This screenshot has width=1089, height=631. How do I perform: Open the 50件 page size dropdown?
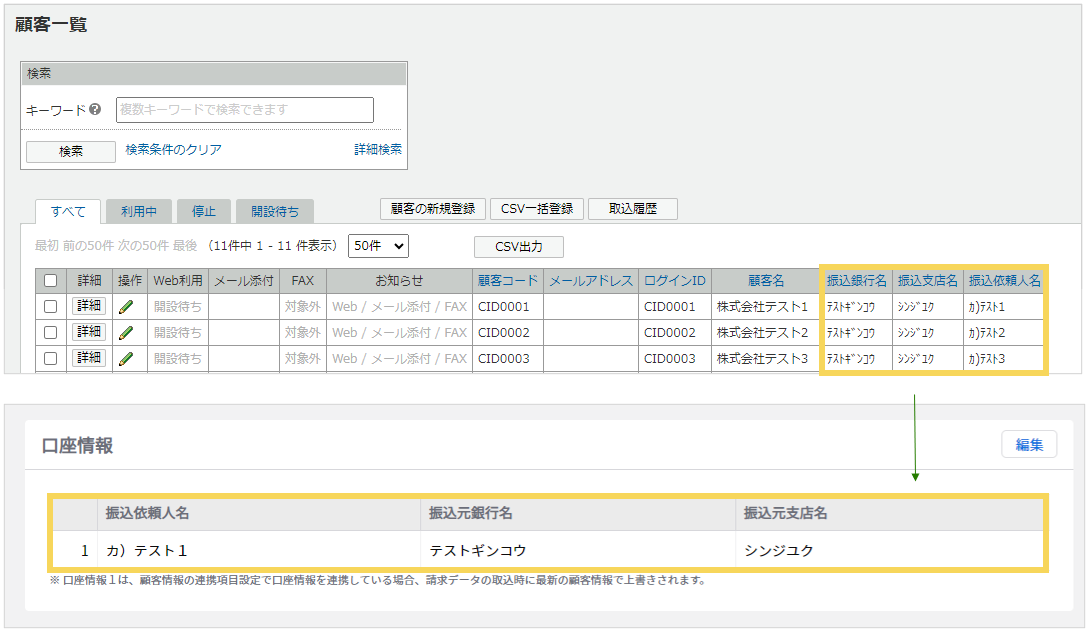378,246
